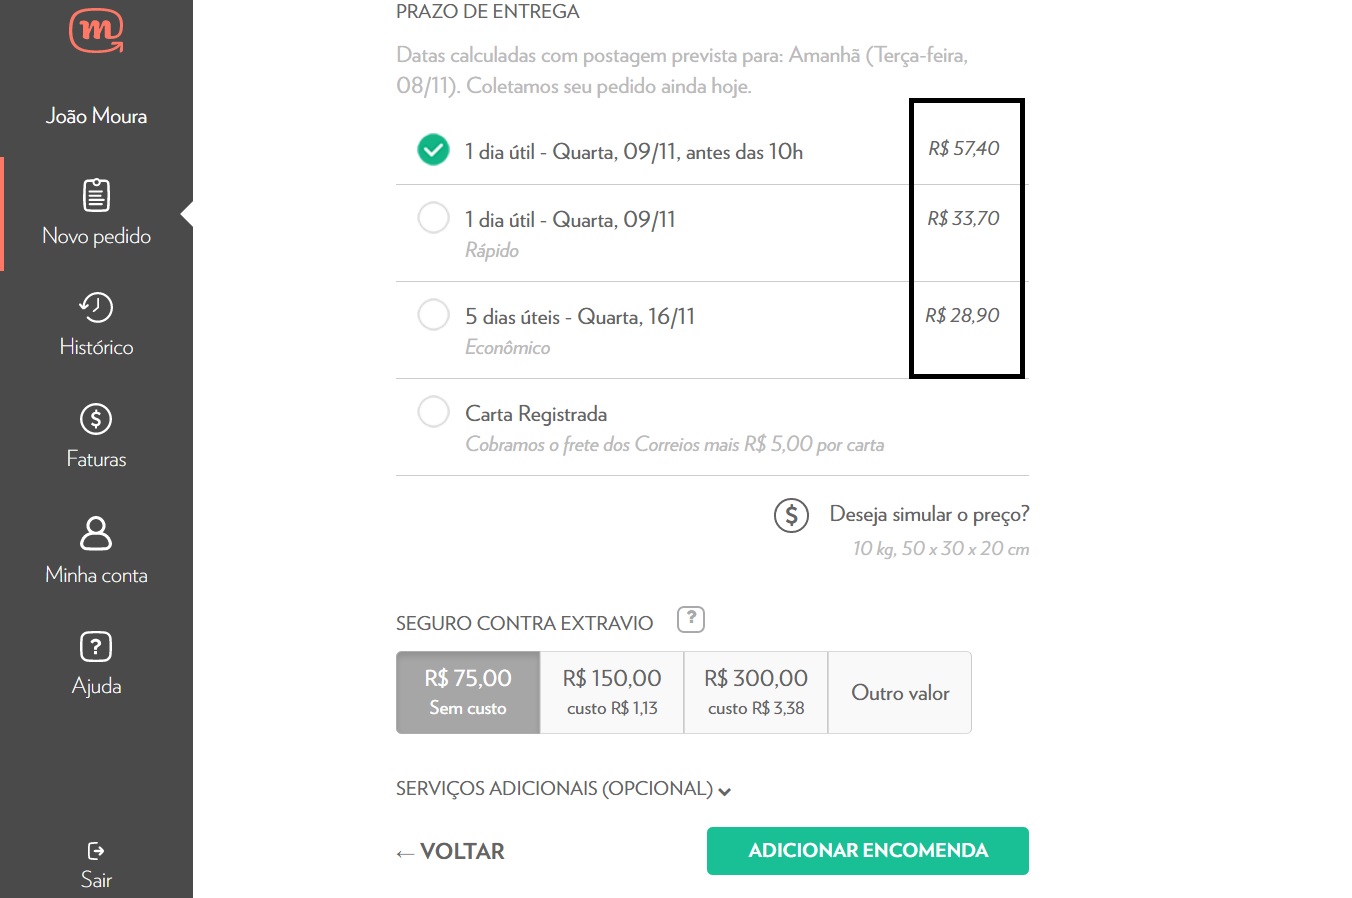Open Faturas dollar icon in sidebar
1352x898 pixels.
click(x=96, y=419)
